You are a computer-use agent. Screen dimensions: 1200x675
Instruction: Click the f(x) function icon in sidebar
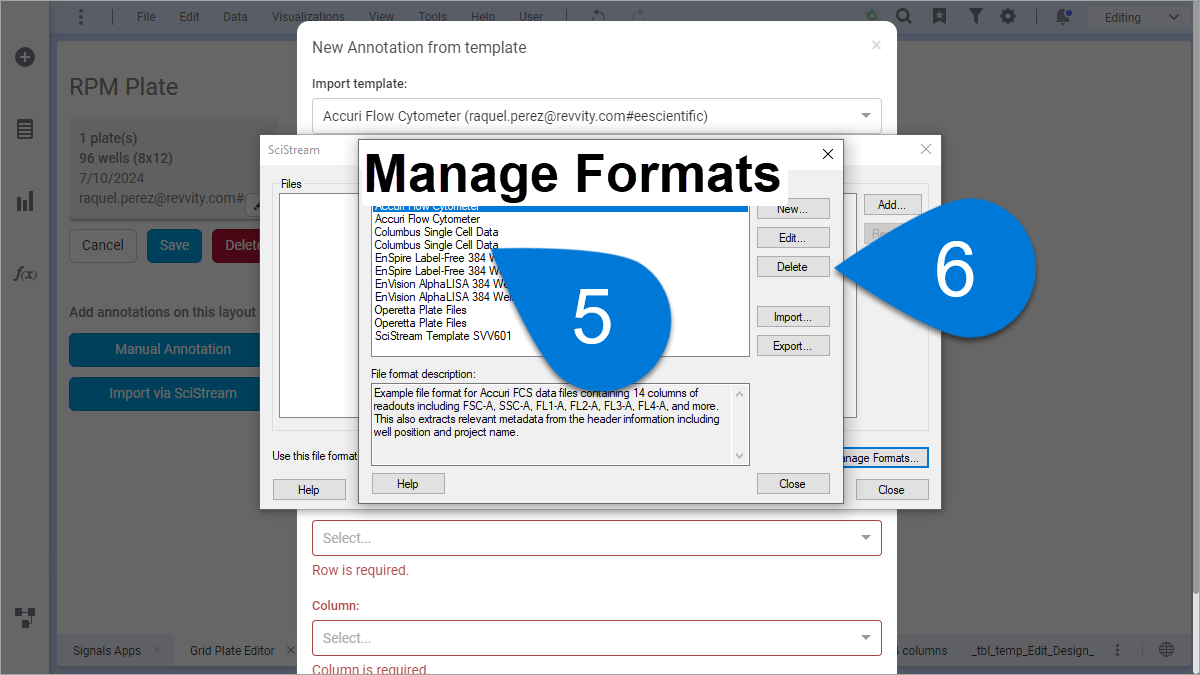25,273
